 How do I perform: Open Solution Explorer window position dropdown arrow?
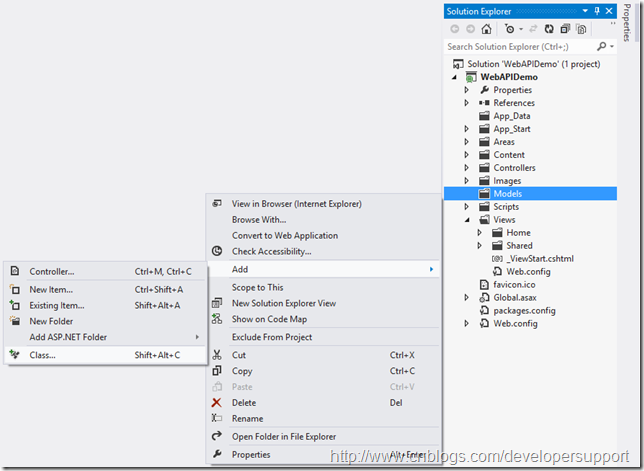(x=585, y=11)
